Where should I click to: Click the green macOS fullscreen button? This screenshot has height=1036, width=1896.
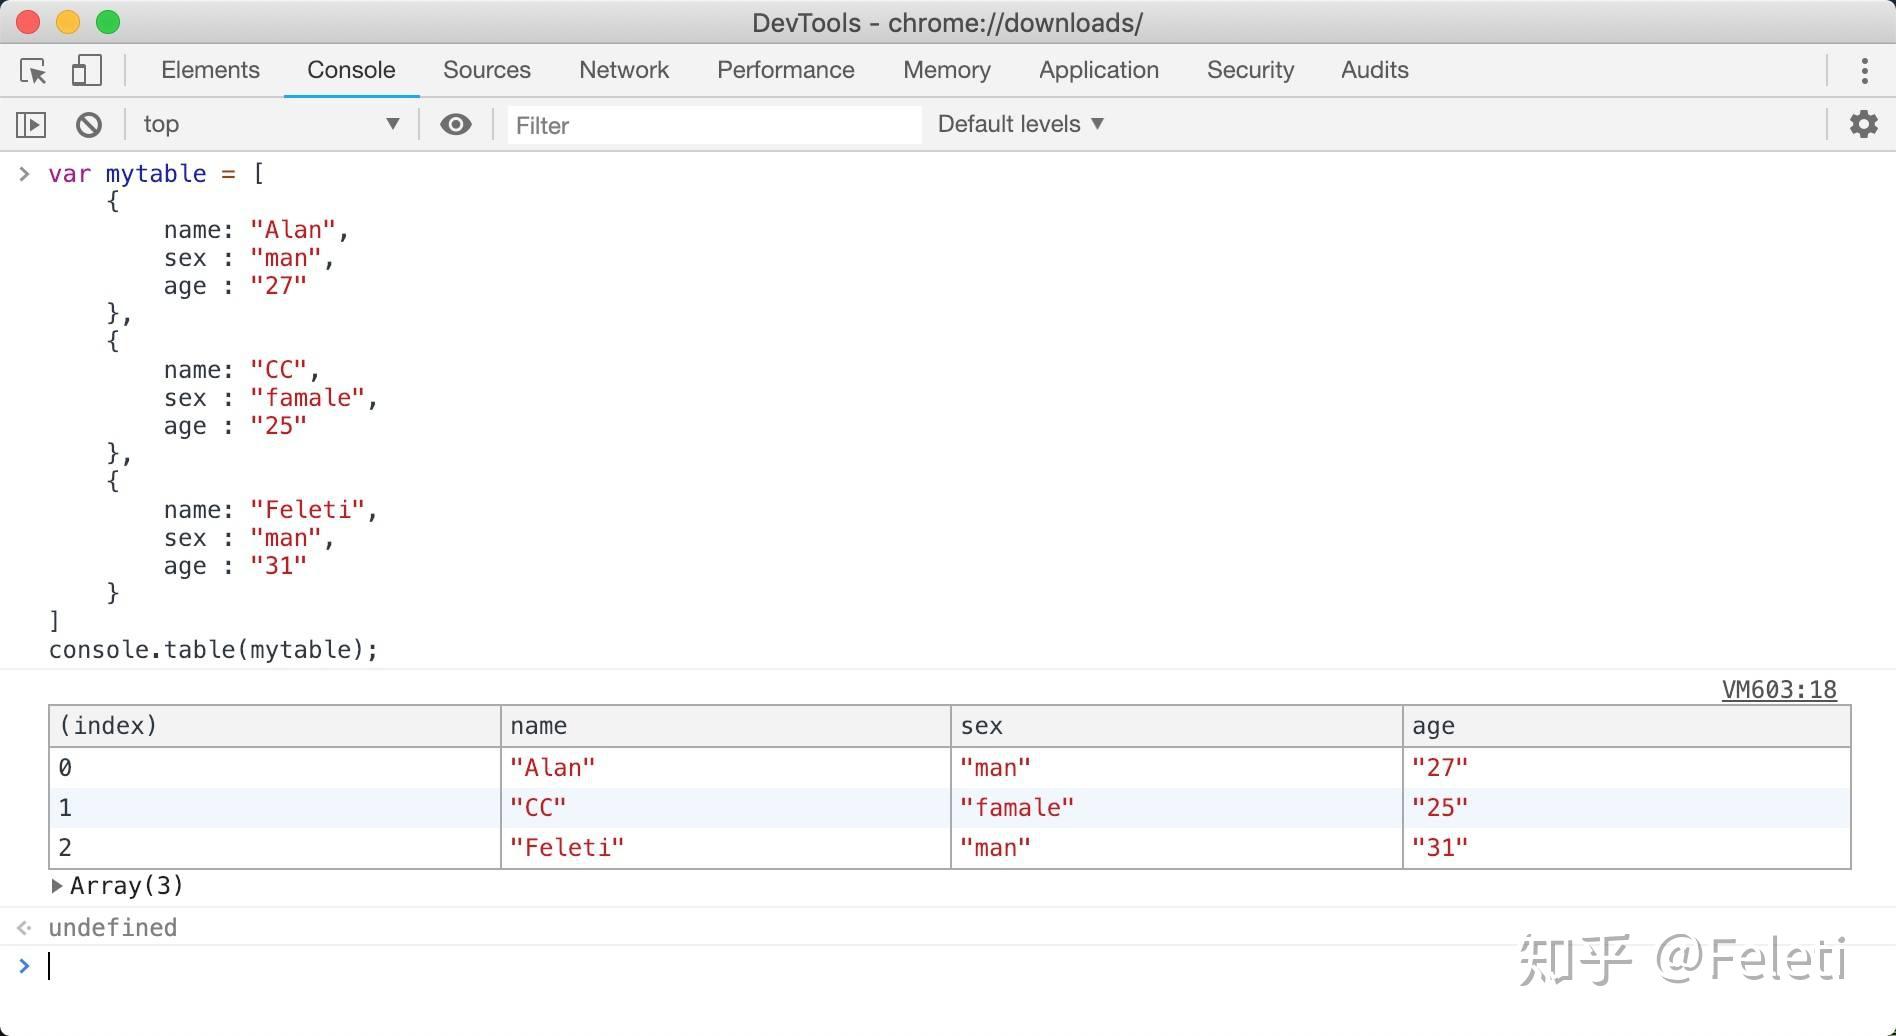pos(108,22)
